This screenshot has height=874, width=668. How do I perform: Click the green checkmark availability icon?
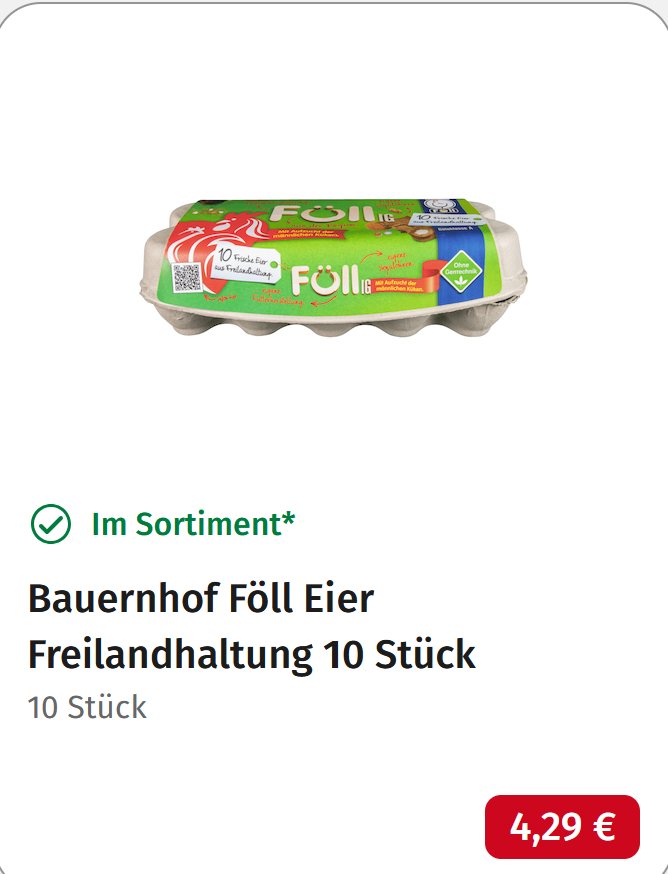point(51,524)
